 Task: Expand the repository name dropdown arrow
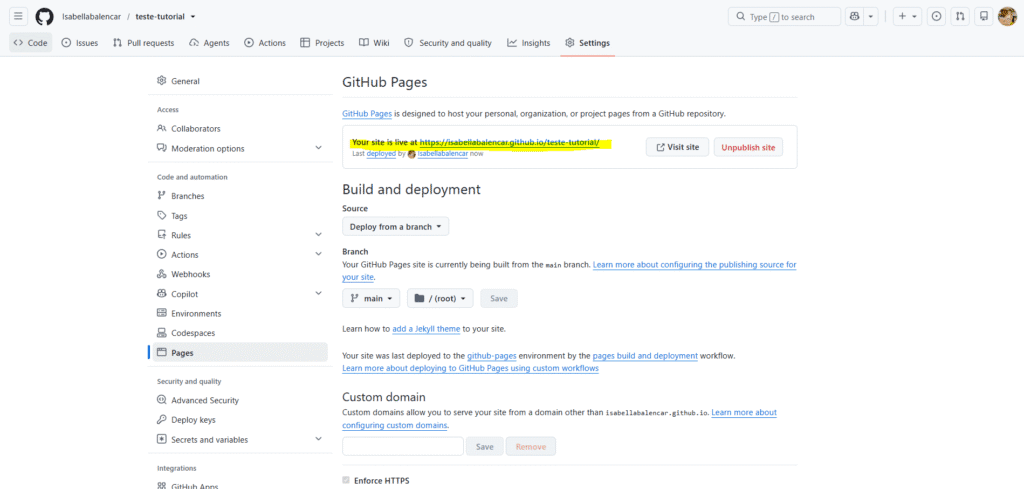click(193, 16)
